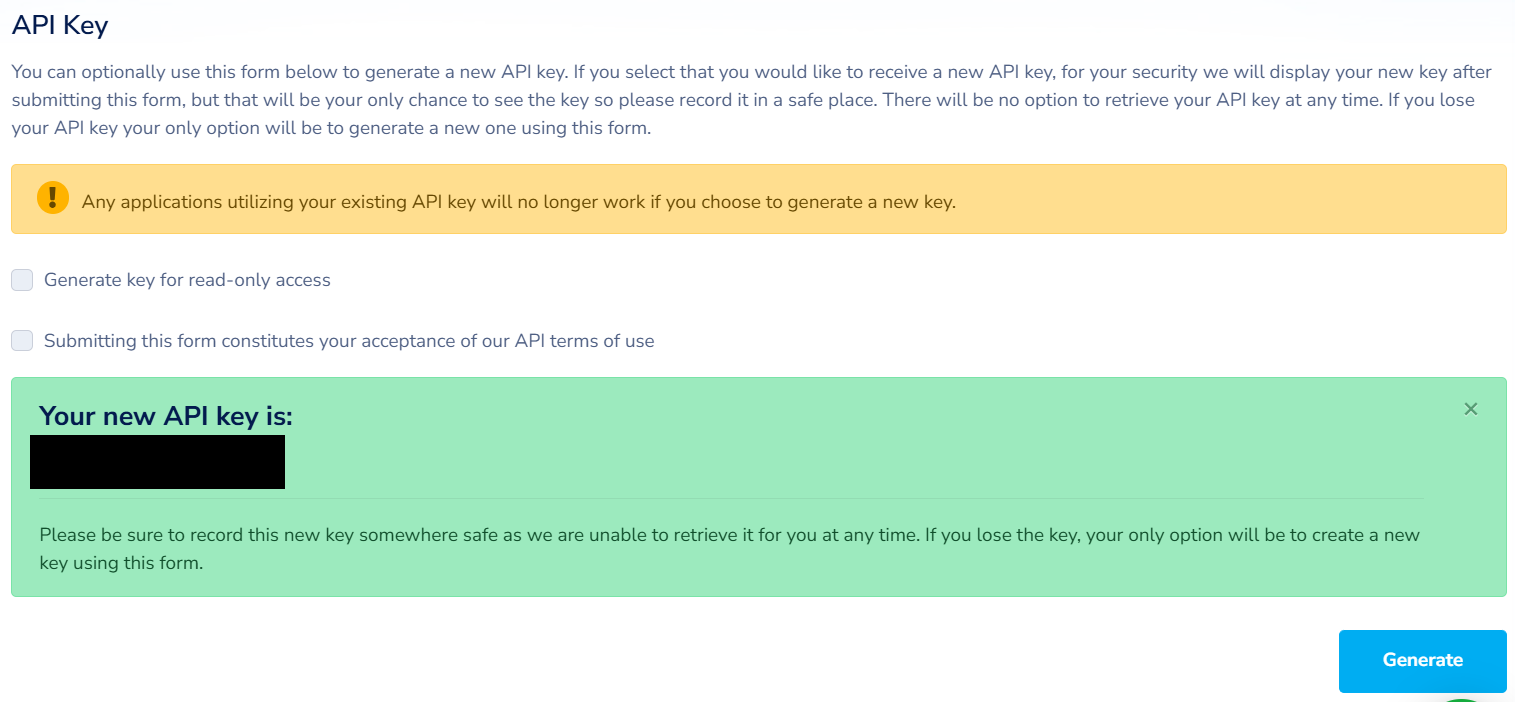Enable the read-only access checkbox

(22, 280)
